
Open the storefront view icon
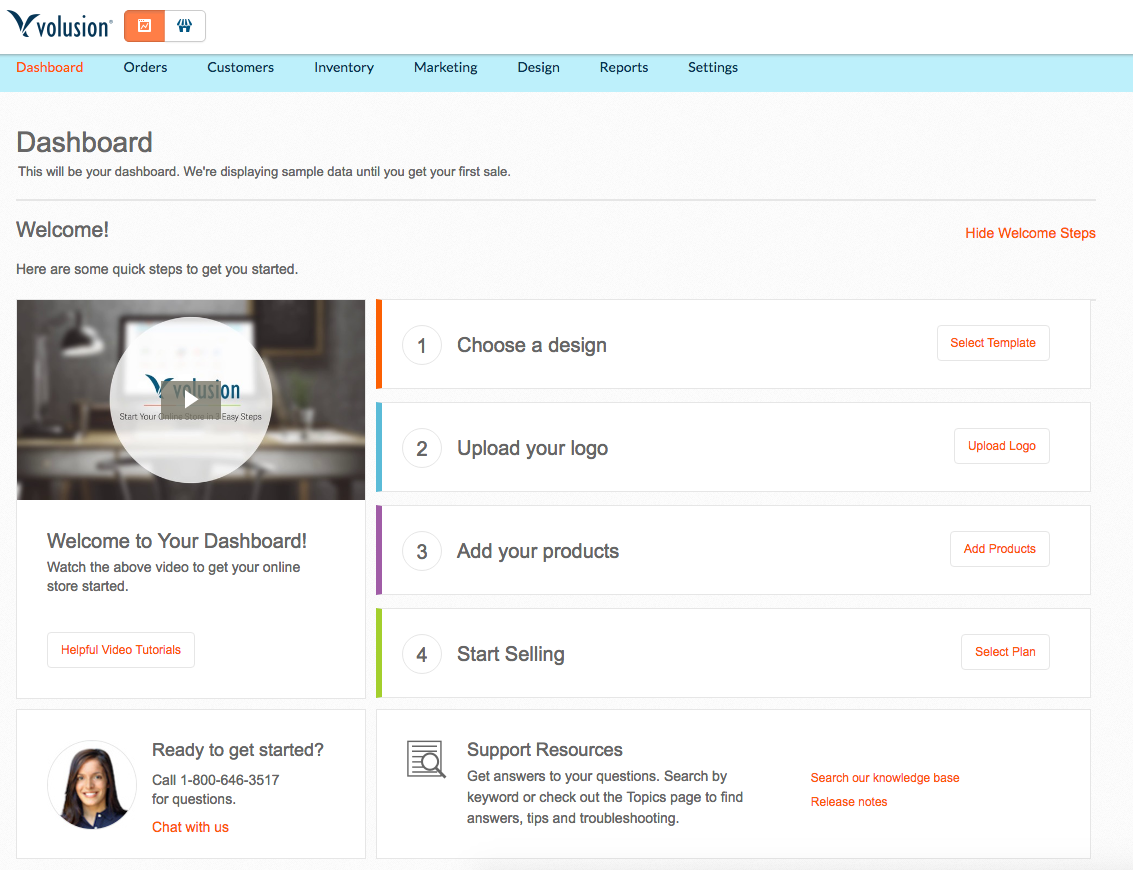pyautogui.click(x=185, y=26)
